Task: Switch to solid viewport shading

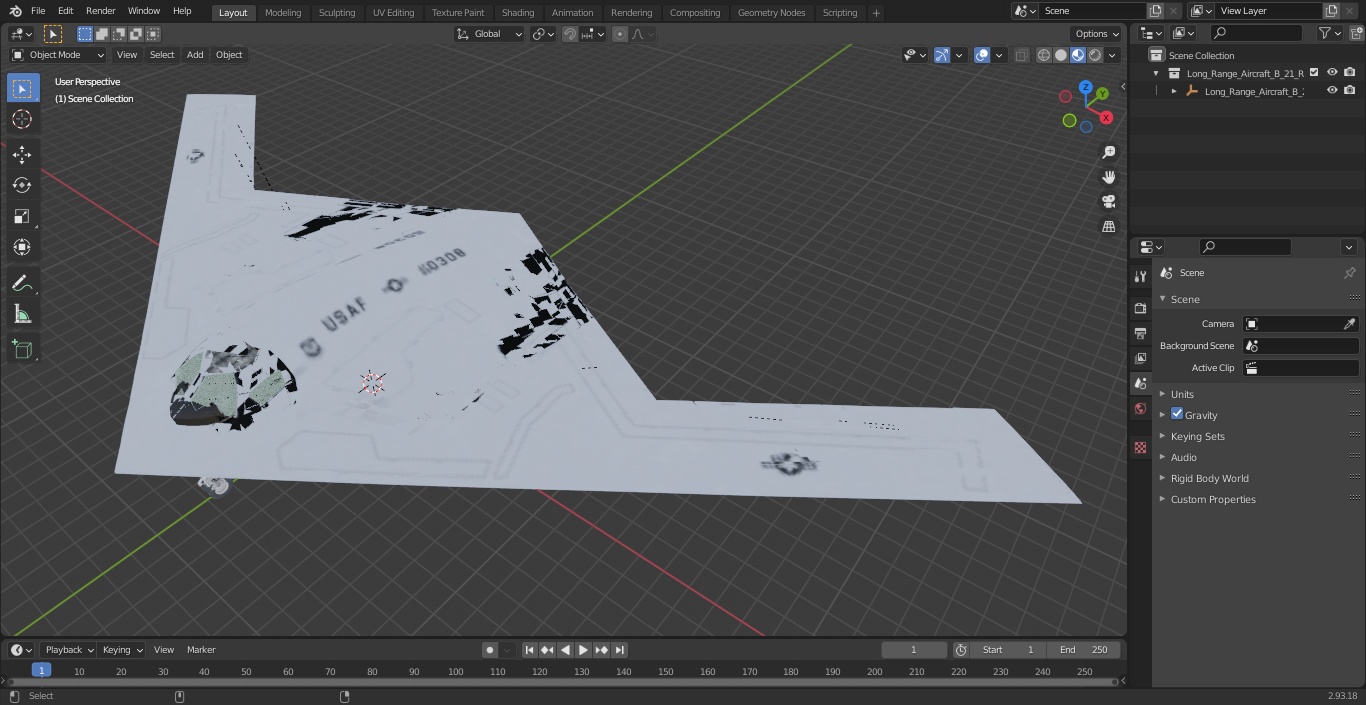Action: [1061, 55]
